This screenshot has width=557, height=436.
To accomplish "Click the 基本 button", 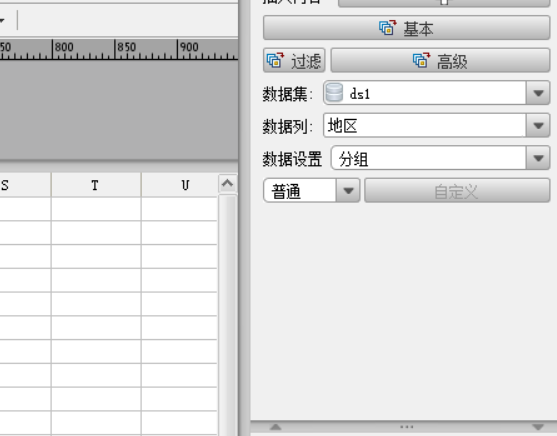I will [x=406, y=28].
